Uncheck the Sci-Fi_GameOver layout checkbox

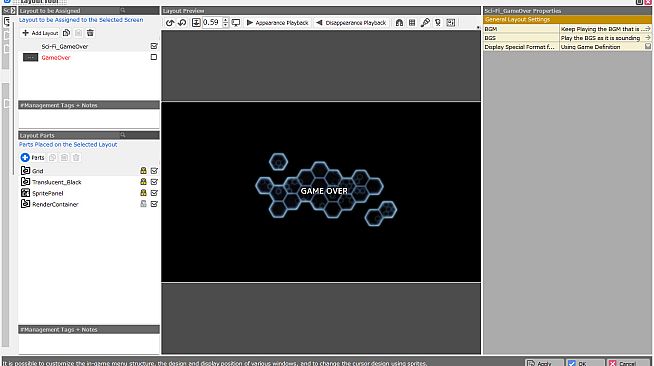point(154,46)
